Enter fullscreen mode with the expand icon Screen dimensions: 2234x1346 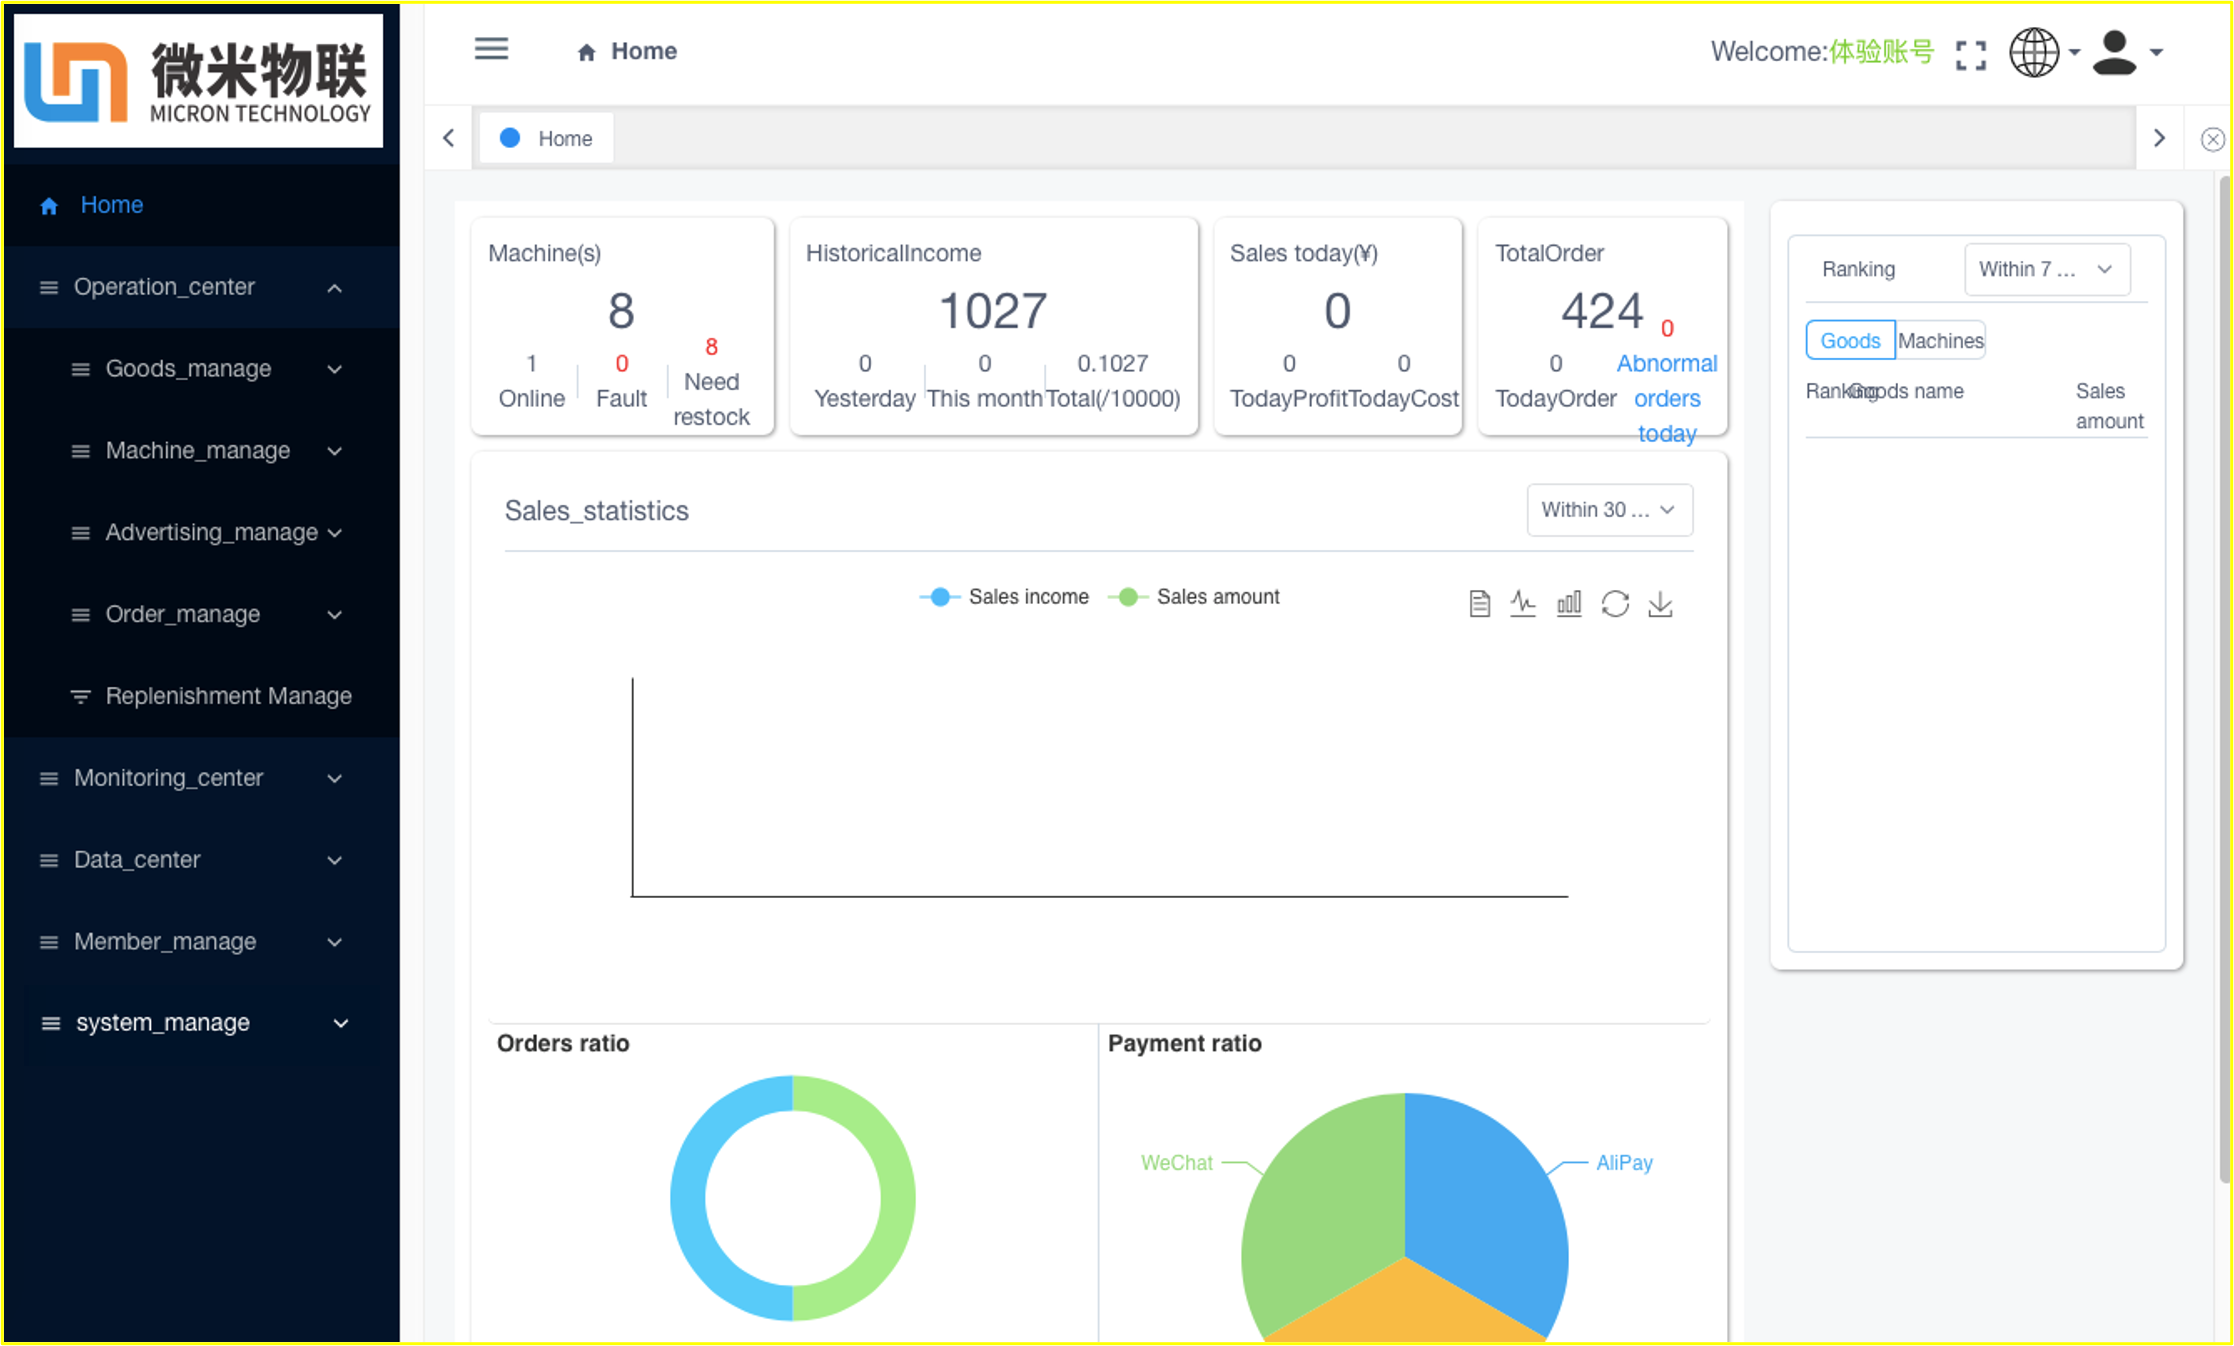(x=1970, y=55)
